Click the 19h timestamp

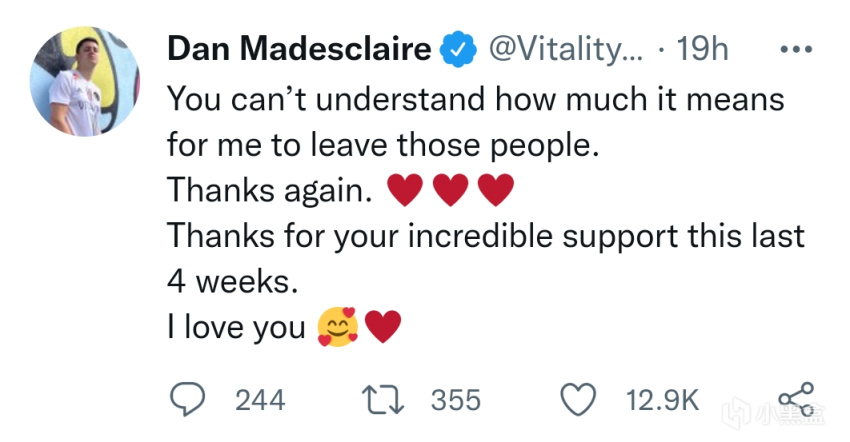point(703,50)
